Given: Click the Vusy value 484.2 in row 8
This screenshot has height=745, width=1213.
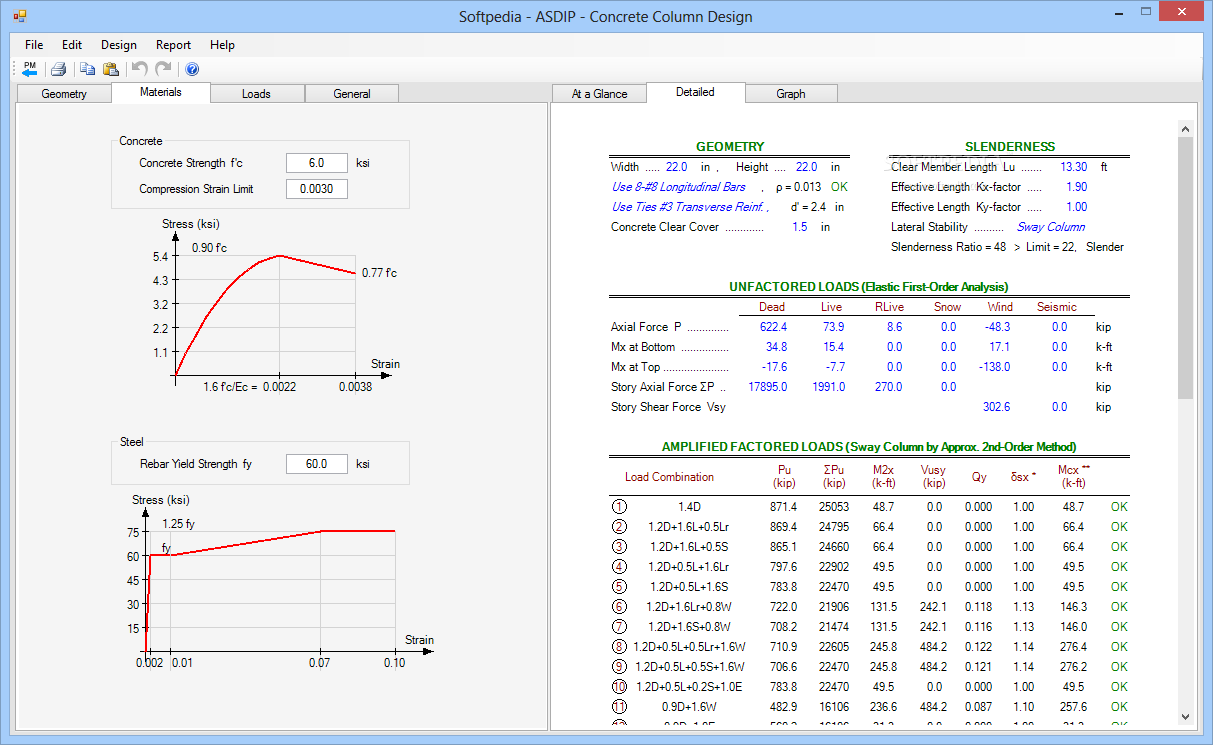Looking at the screenshot, I should tap(933, 647).
